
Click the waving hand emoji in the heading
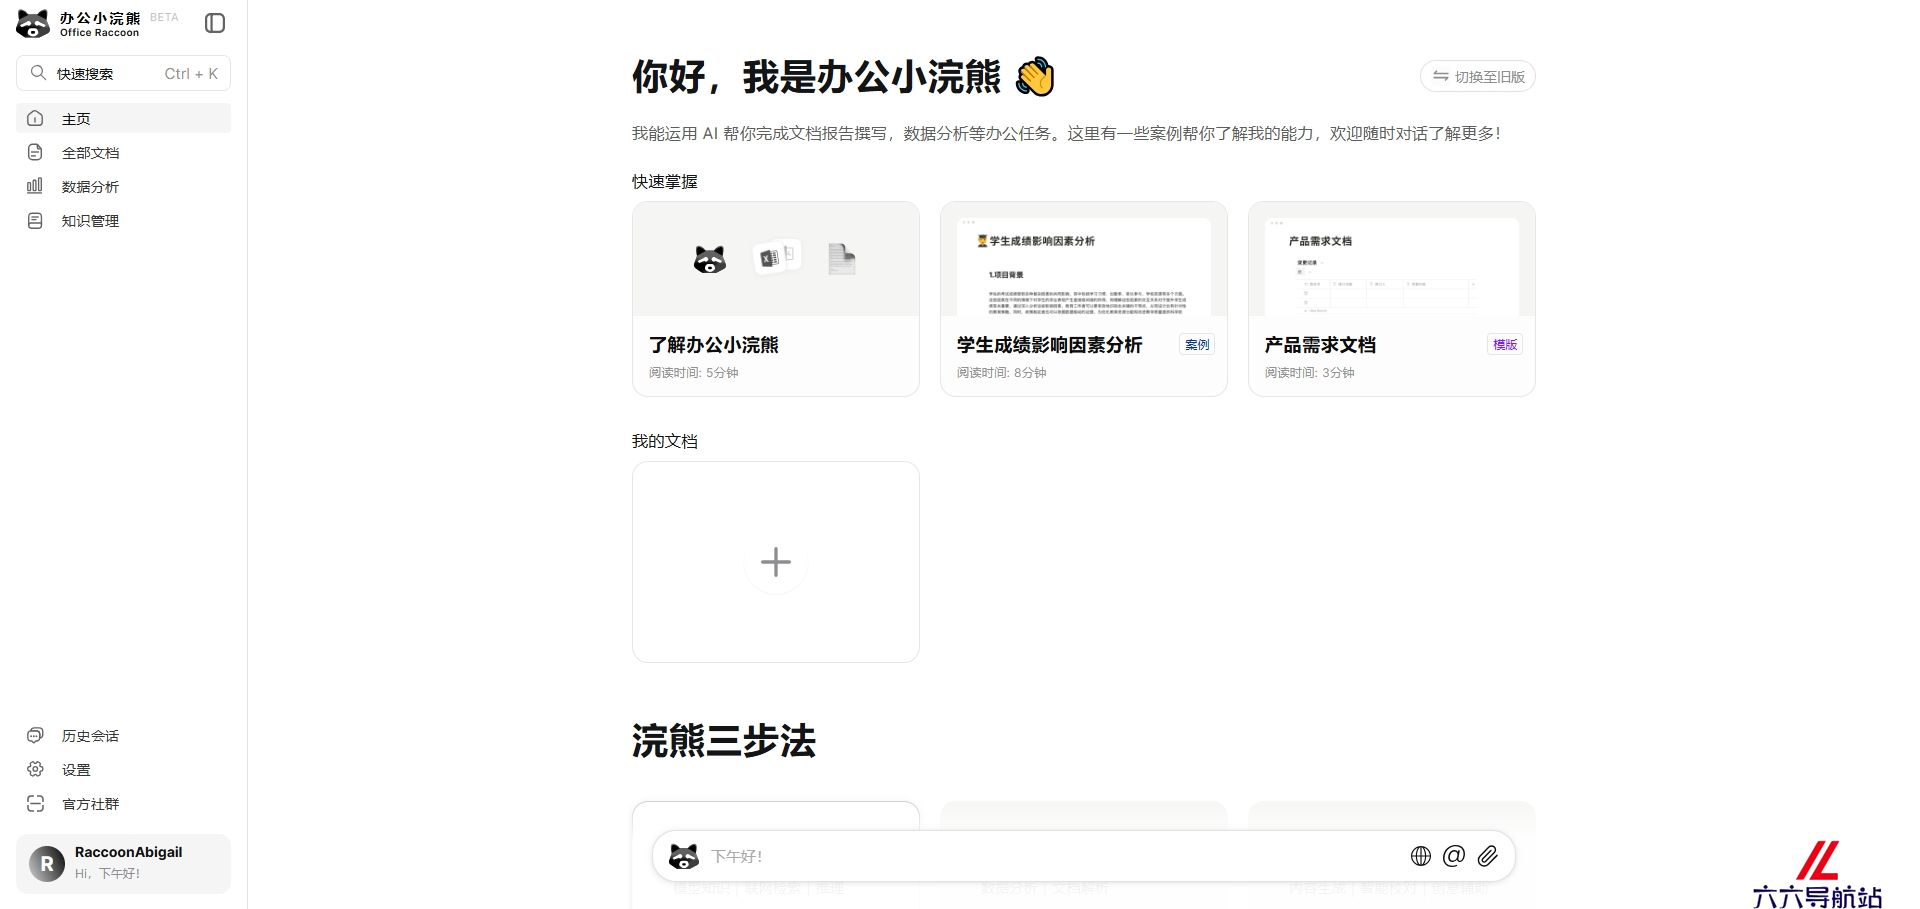click(1035, 77)
